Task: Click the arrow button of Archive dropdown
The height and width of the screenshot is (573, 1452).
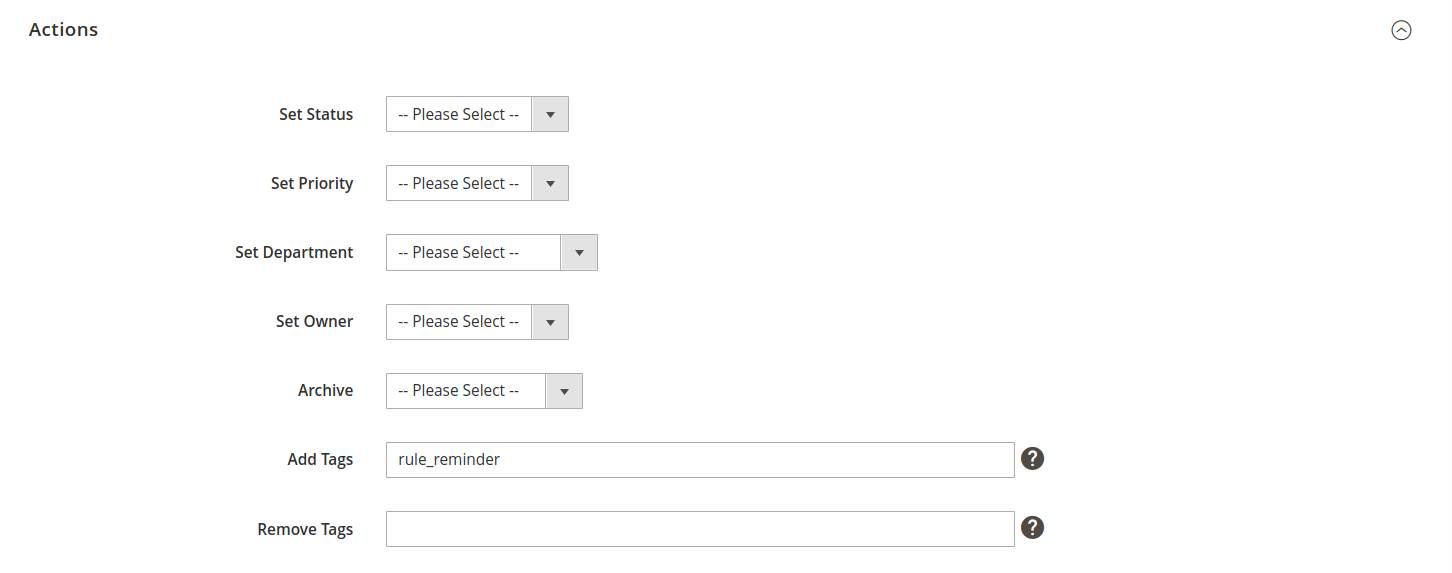Action: (x=564, y=390)
